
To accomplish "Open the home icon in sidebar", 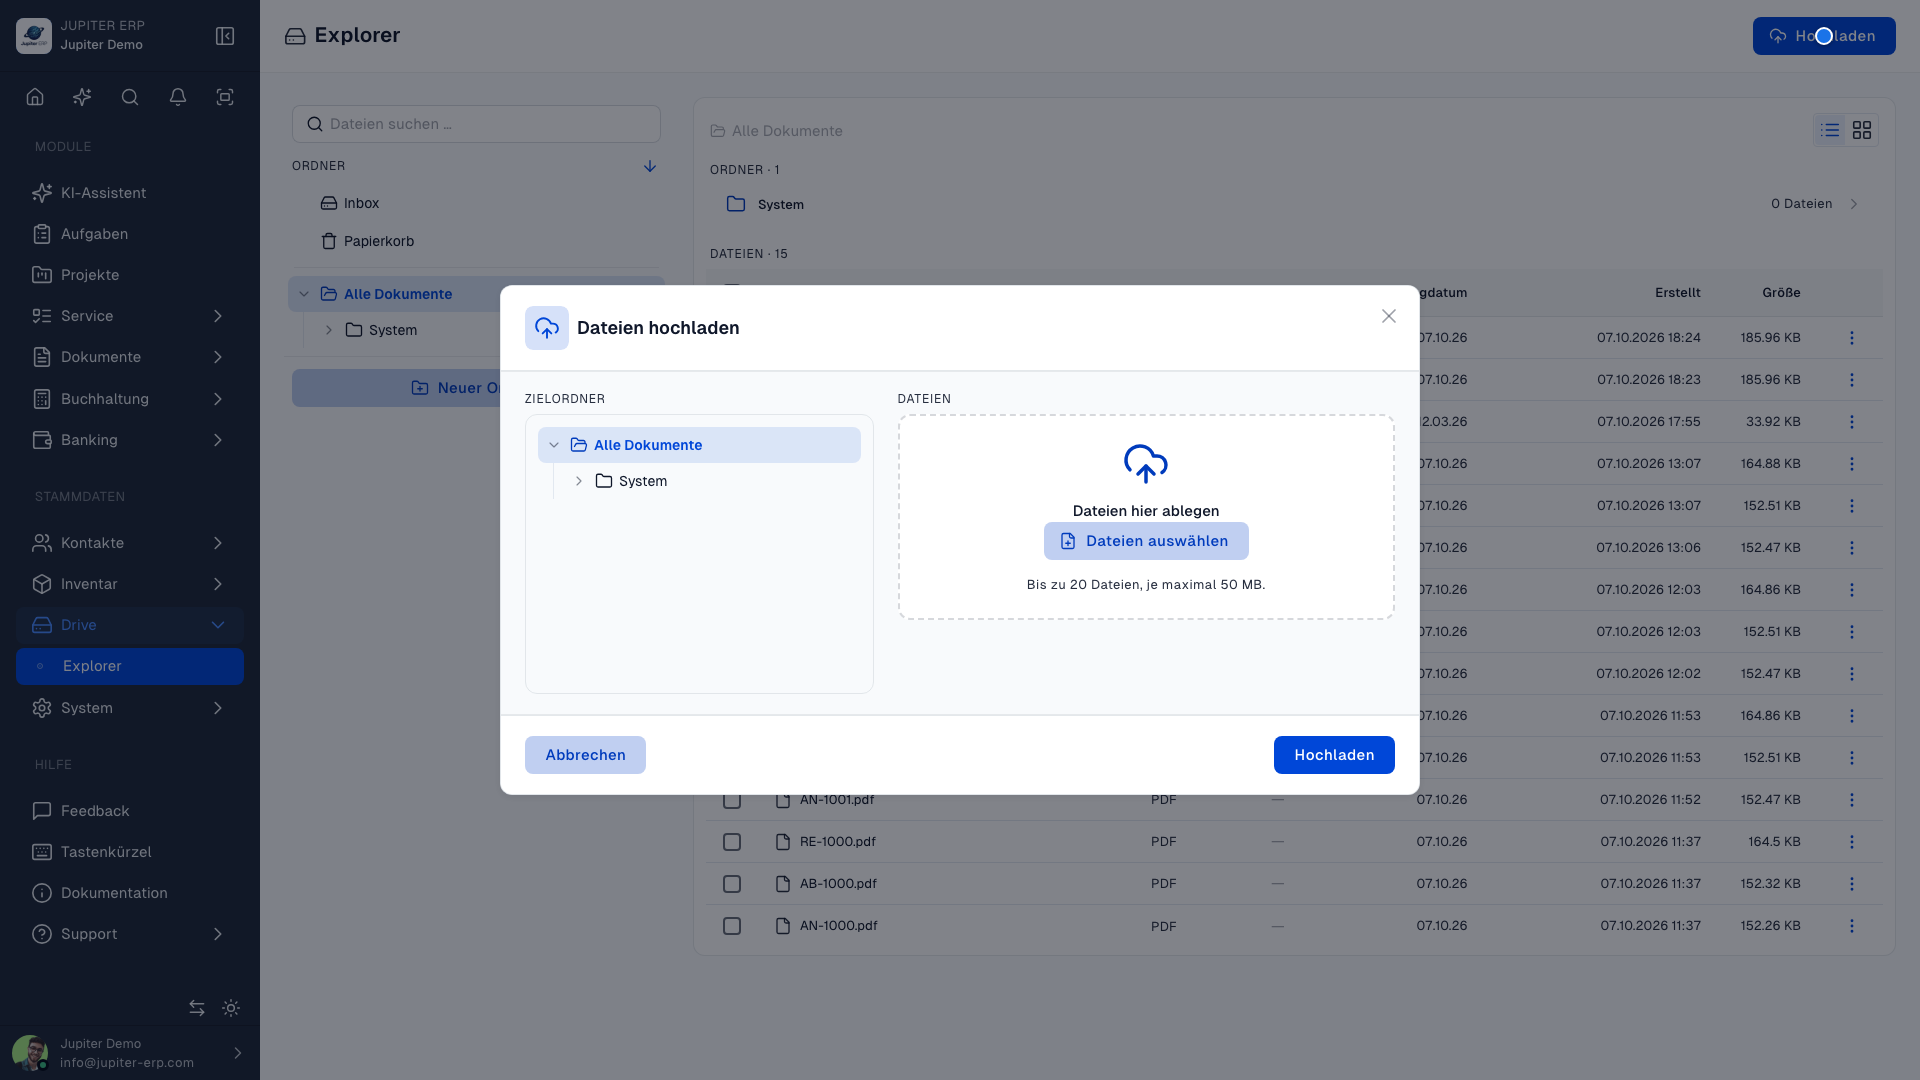I will tap(35, 97).
